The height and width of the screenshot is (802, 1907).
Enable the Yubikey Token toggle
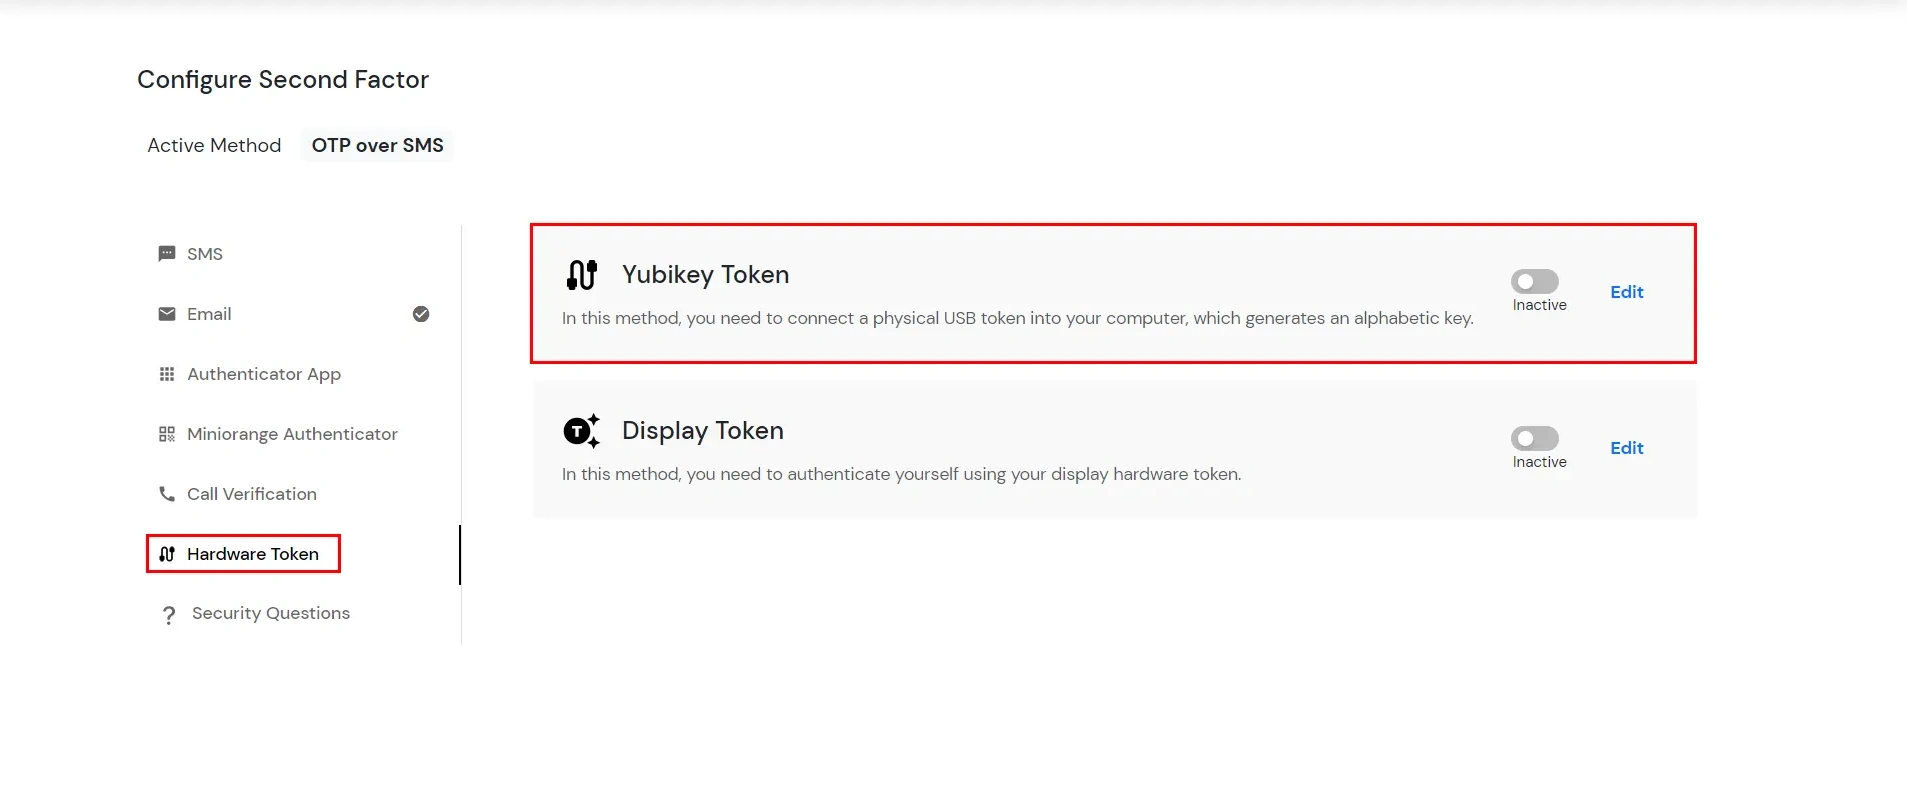pos(1536,281)
